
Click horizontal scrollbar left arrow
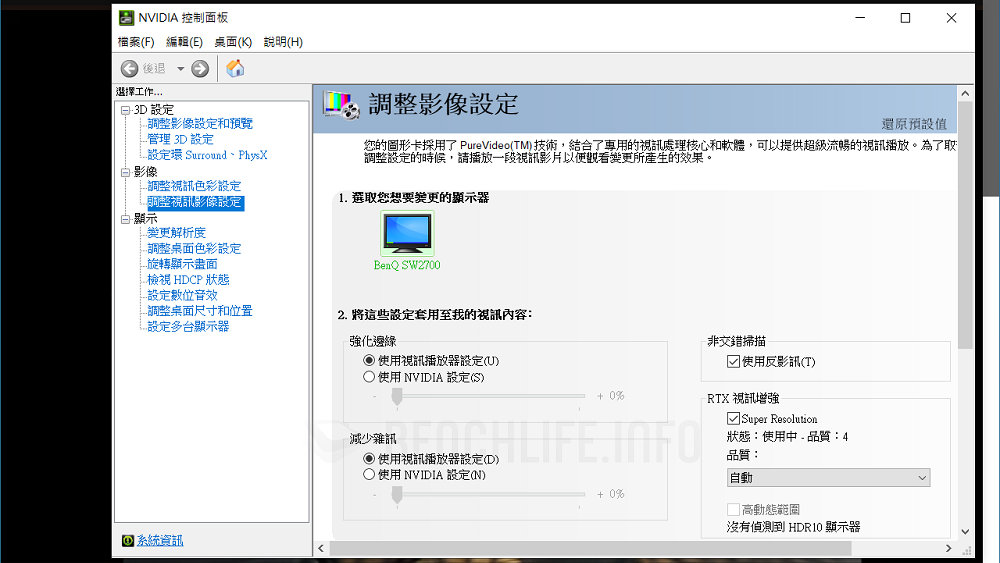(x=321, y=548)
